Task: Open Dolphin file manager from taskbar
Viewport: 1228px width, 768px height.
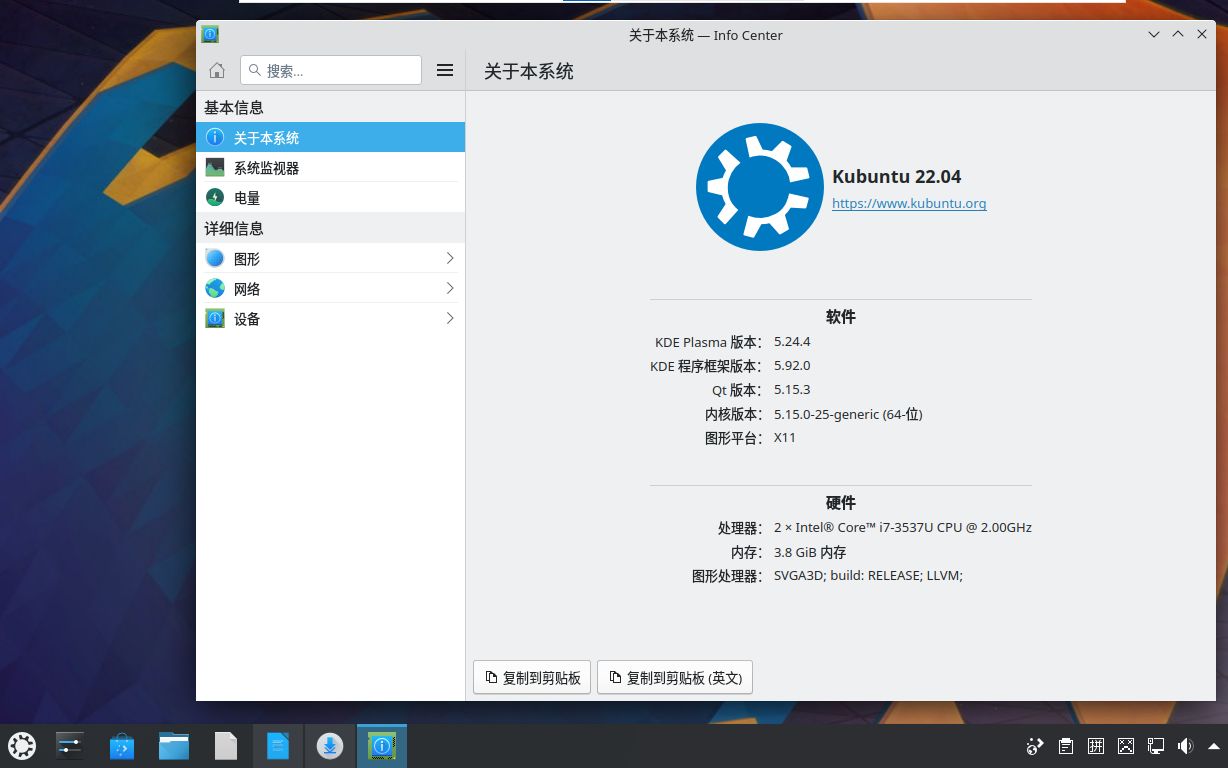Action: tap(174, 746)
